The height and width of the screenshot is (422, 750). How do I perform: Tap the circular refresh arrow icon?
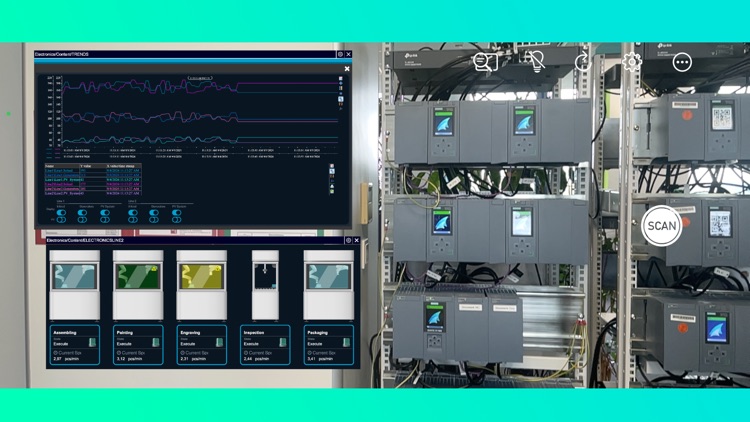coord(583,62)
